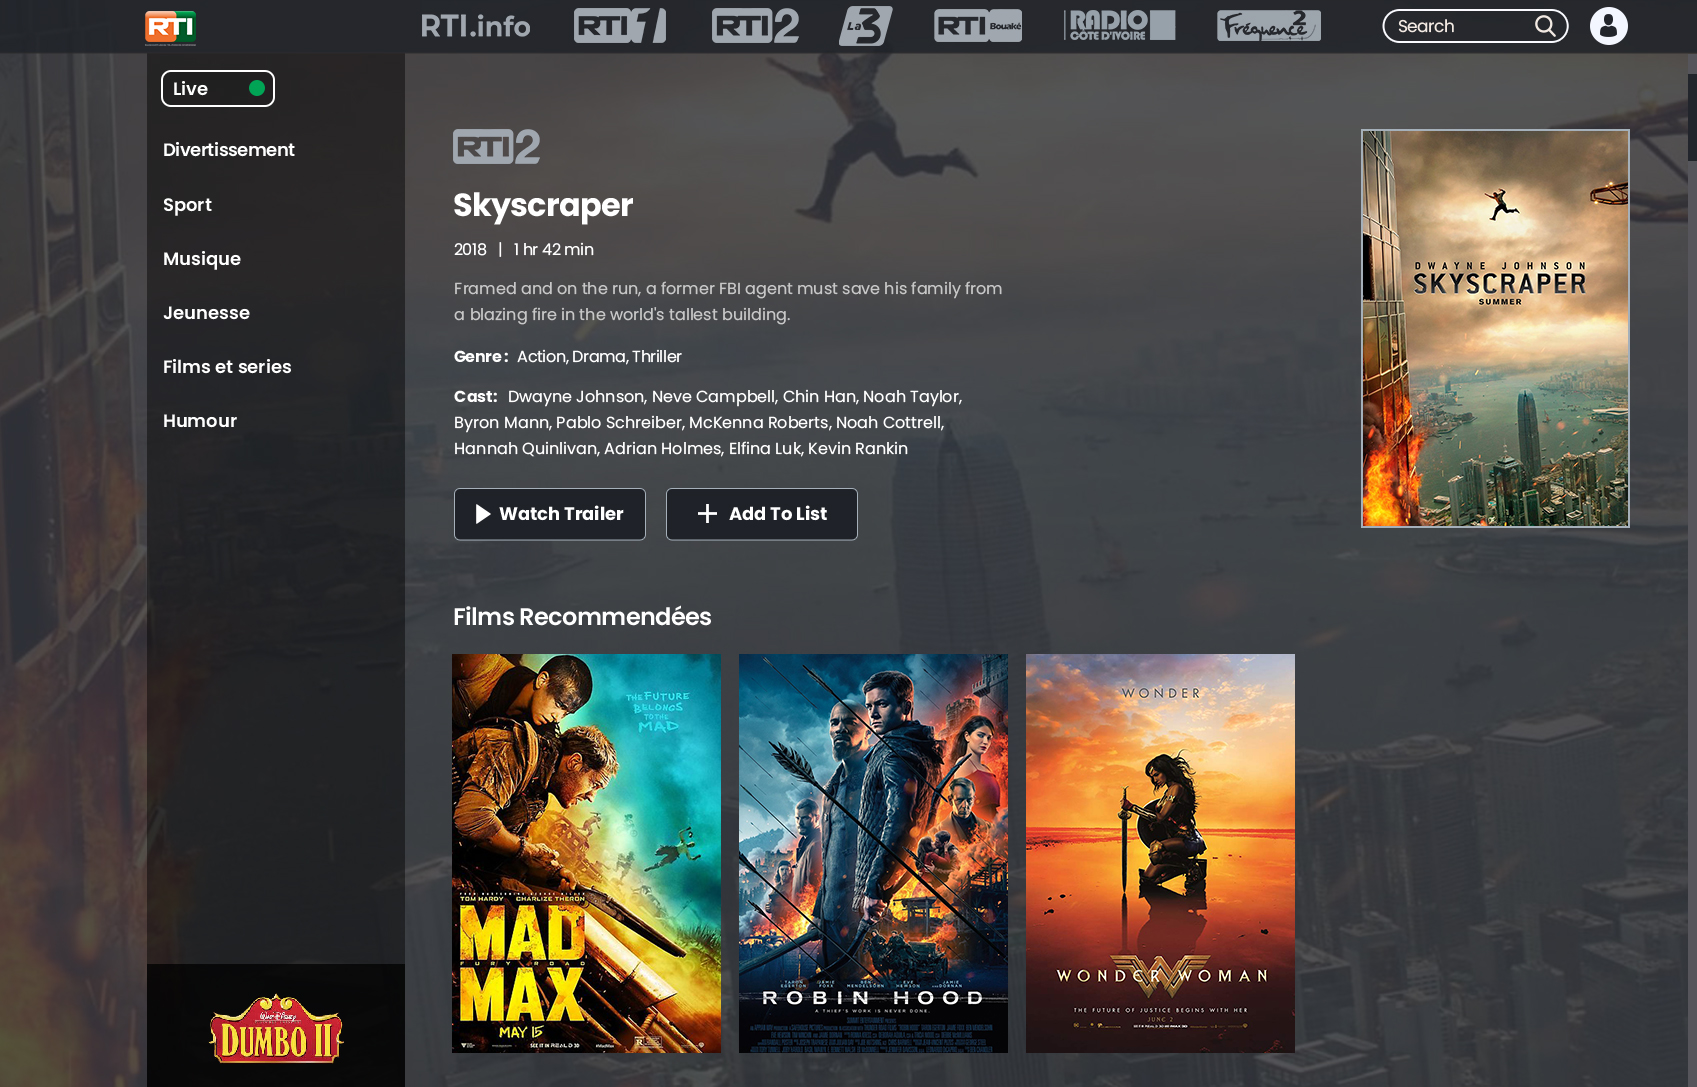Click the '1 hr 42 min' duration

point(554,250)
